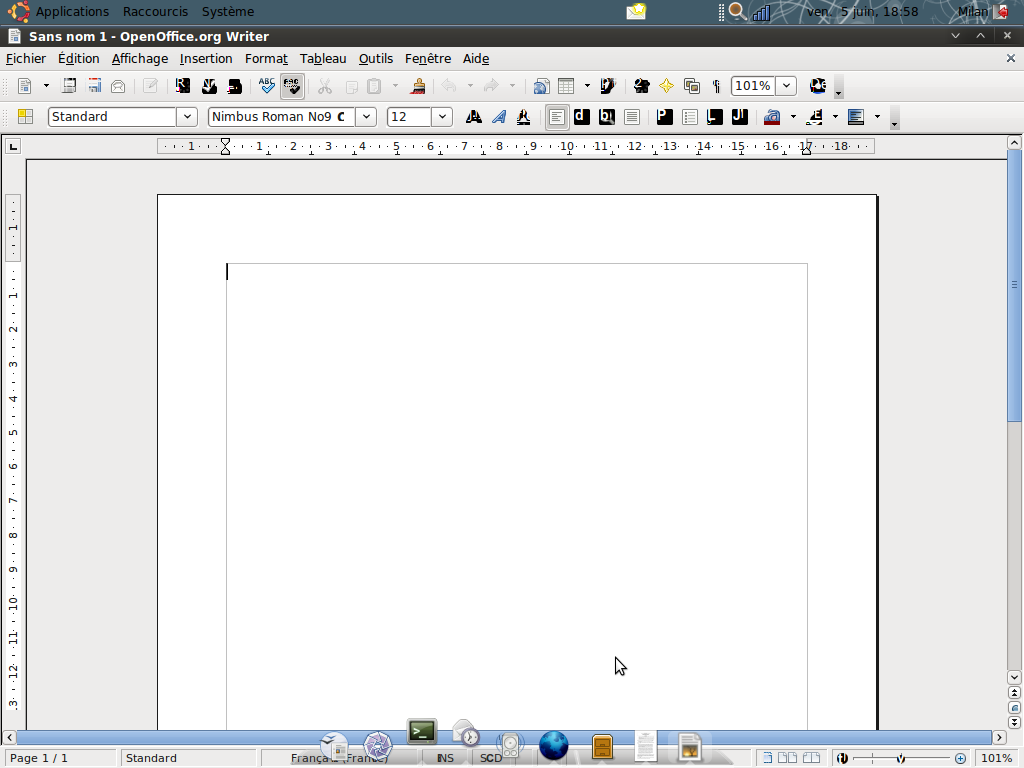Open the Insertion menu

pyautogui.click(x=206, y=59)
